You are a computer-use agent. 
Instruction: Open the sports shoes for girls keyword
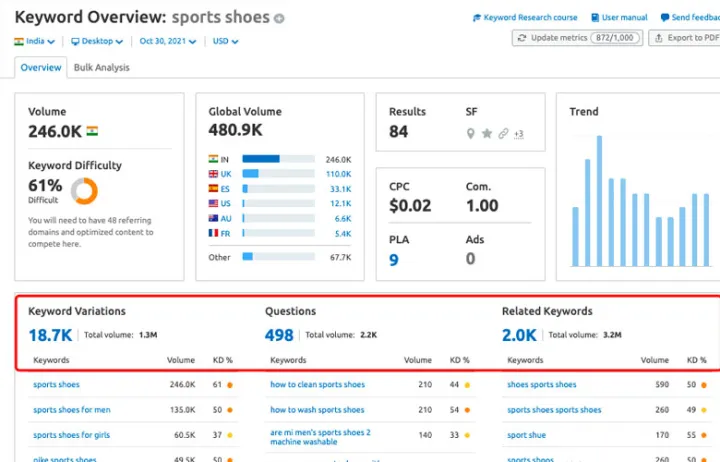71,435
